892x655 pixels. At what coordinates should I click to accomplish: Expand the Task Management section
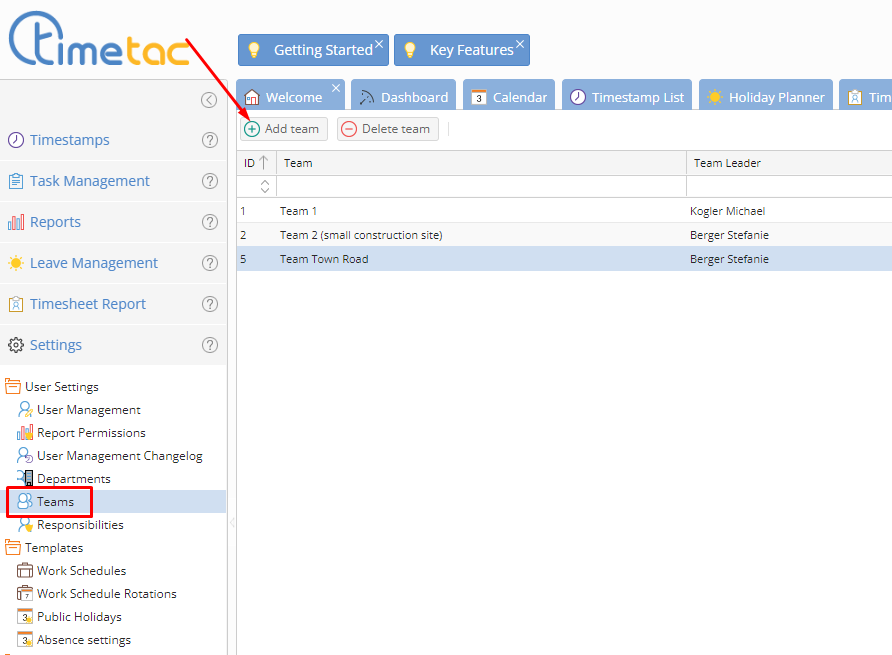(89, 181)
